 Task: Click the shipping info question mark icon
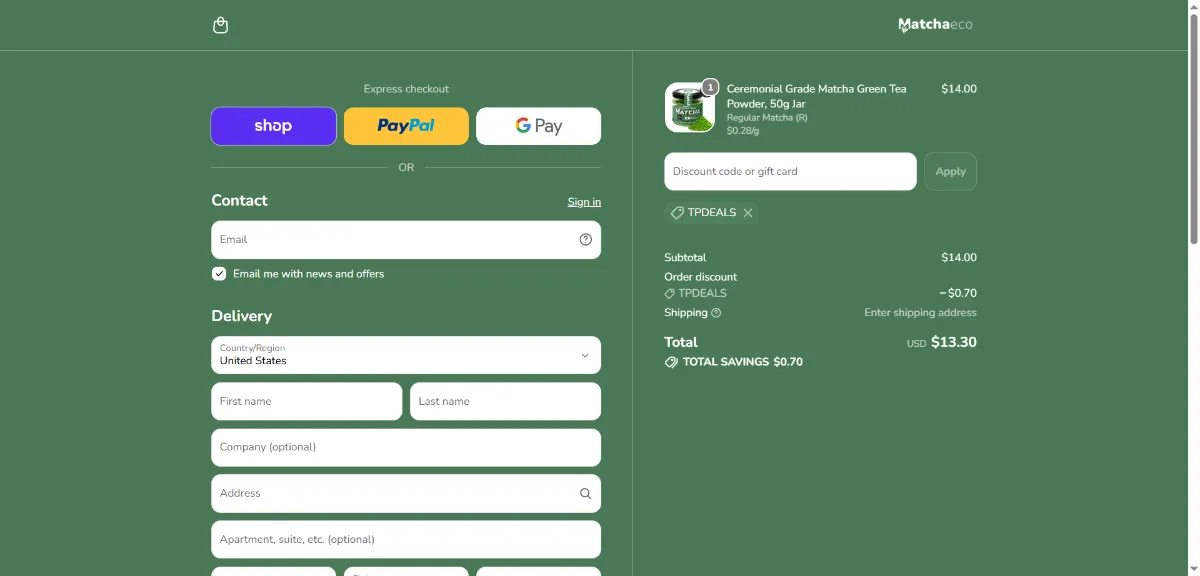point(716,313)
